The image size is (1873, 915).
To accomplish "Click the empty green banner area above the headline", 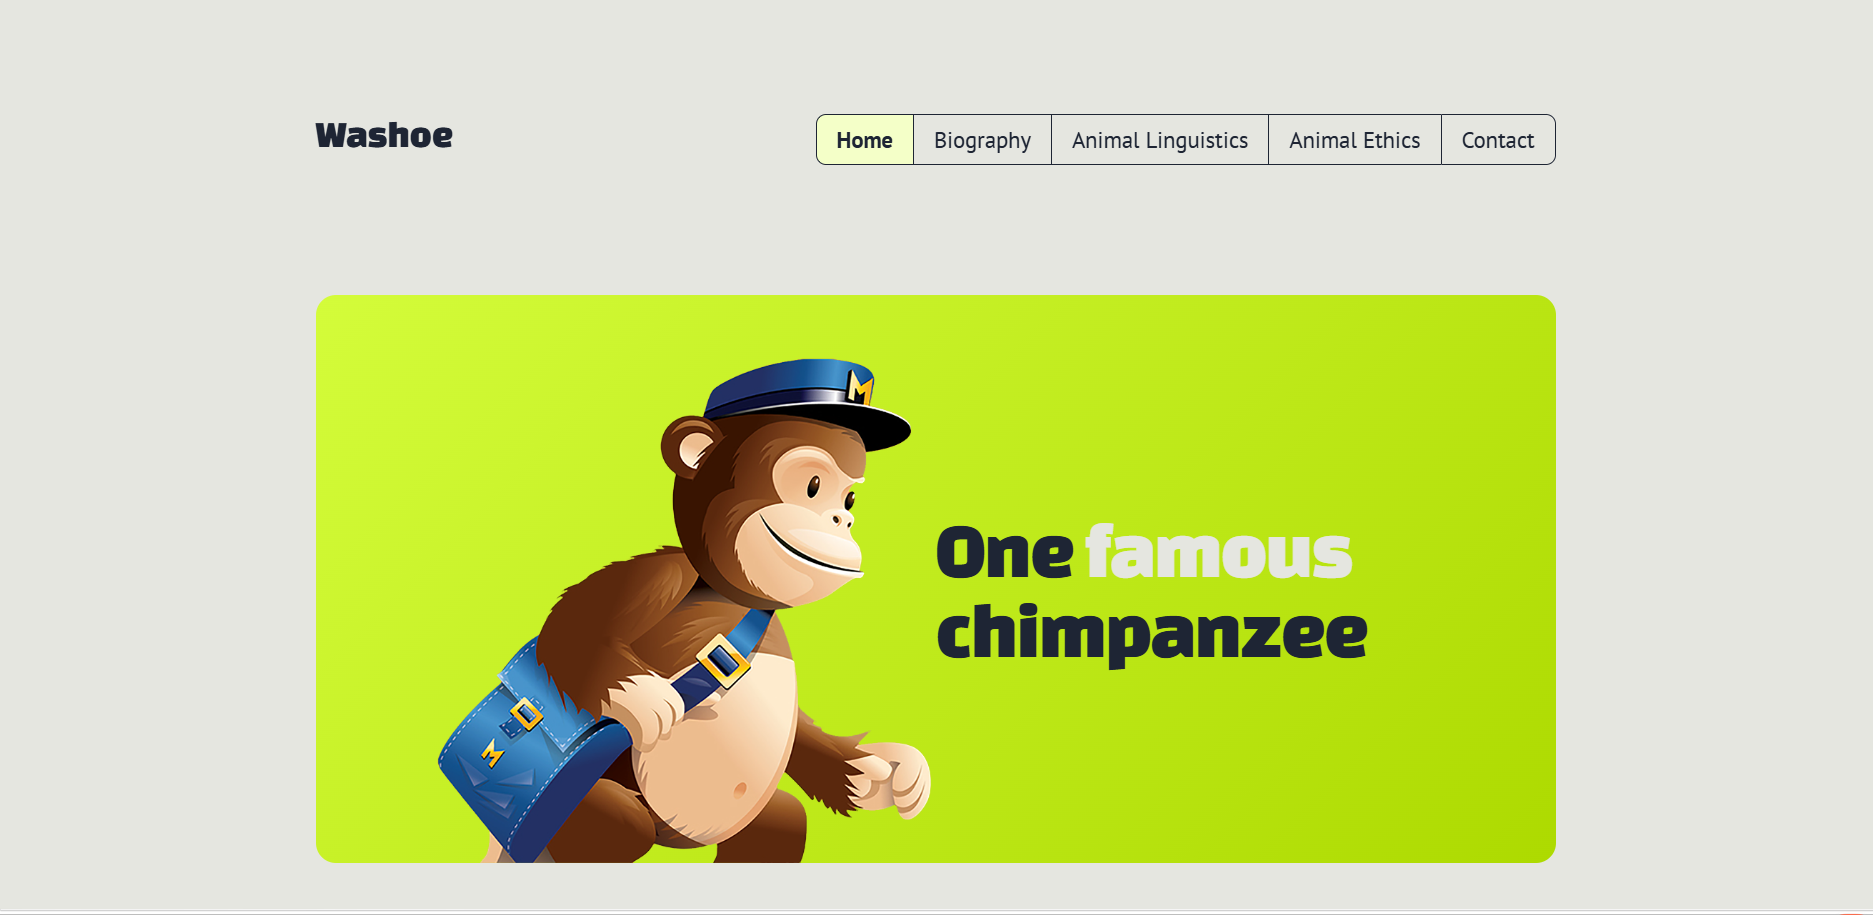I will (1200, 400).
